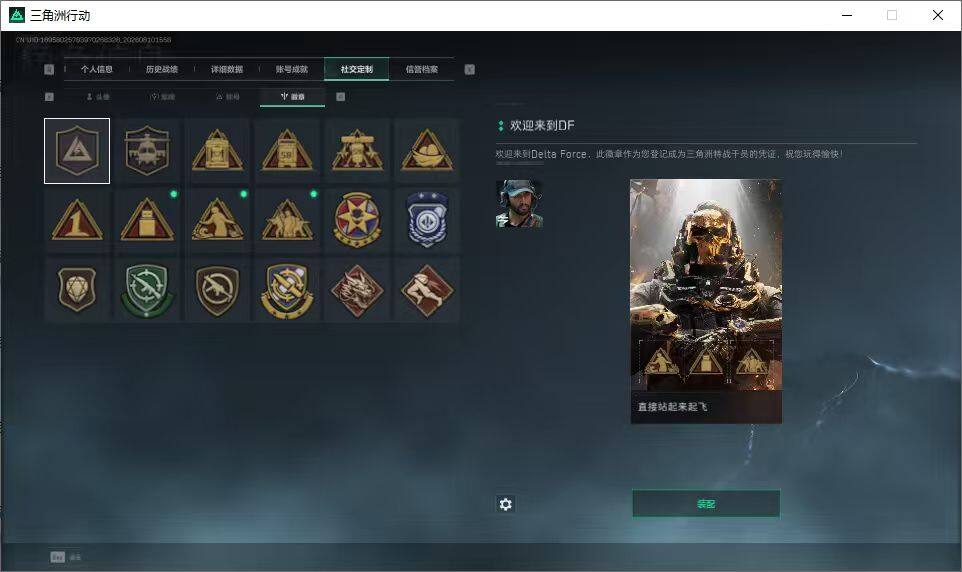Pick the triangle badge with crossed-bar machine emblem
Screen dimensions: 962x572
(x=357, y=151)
